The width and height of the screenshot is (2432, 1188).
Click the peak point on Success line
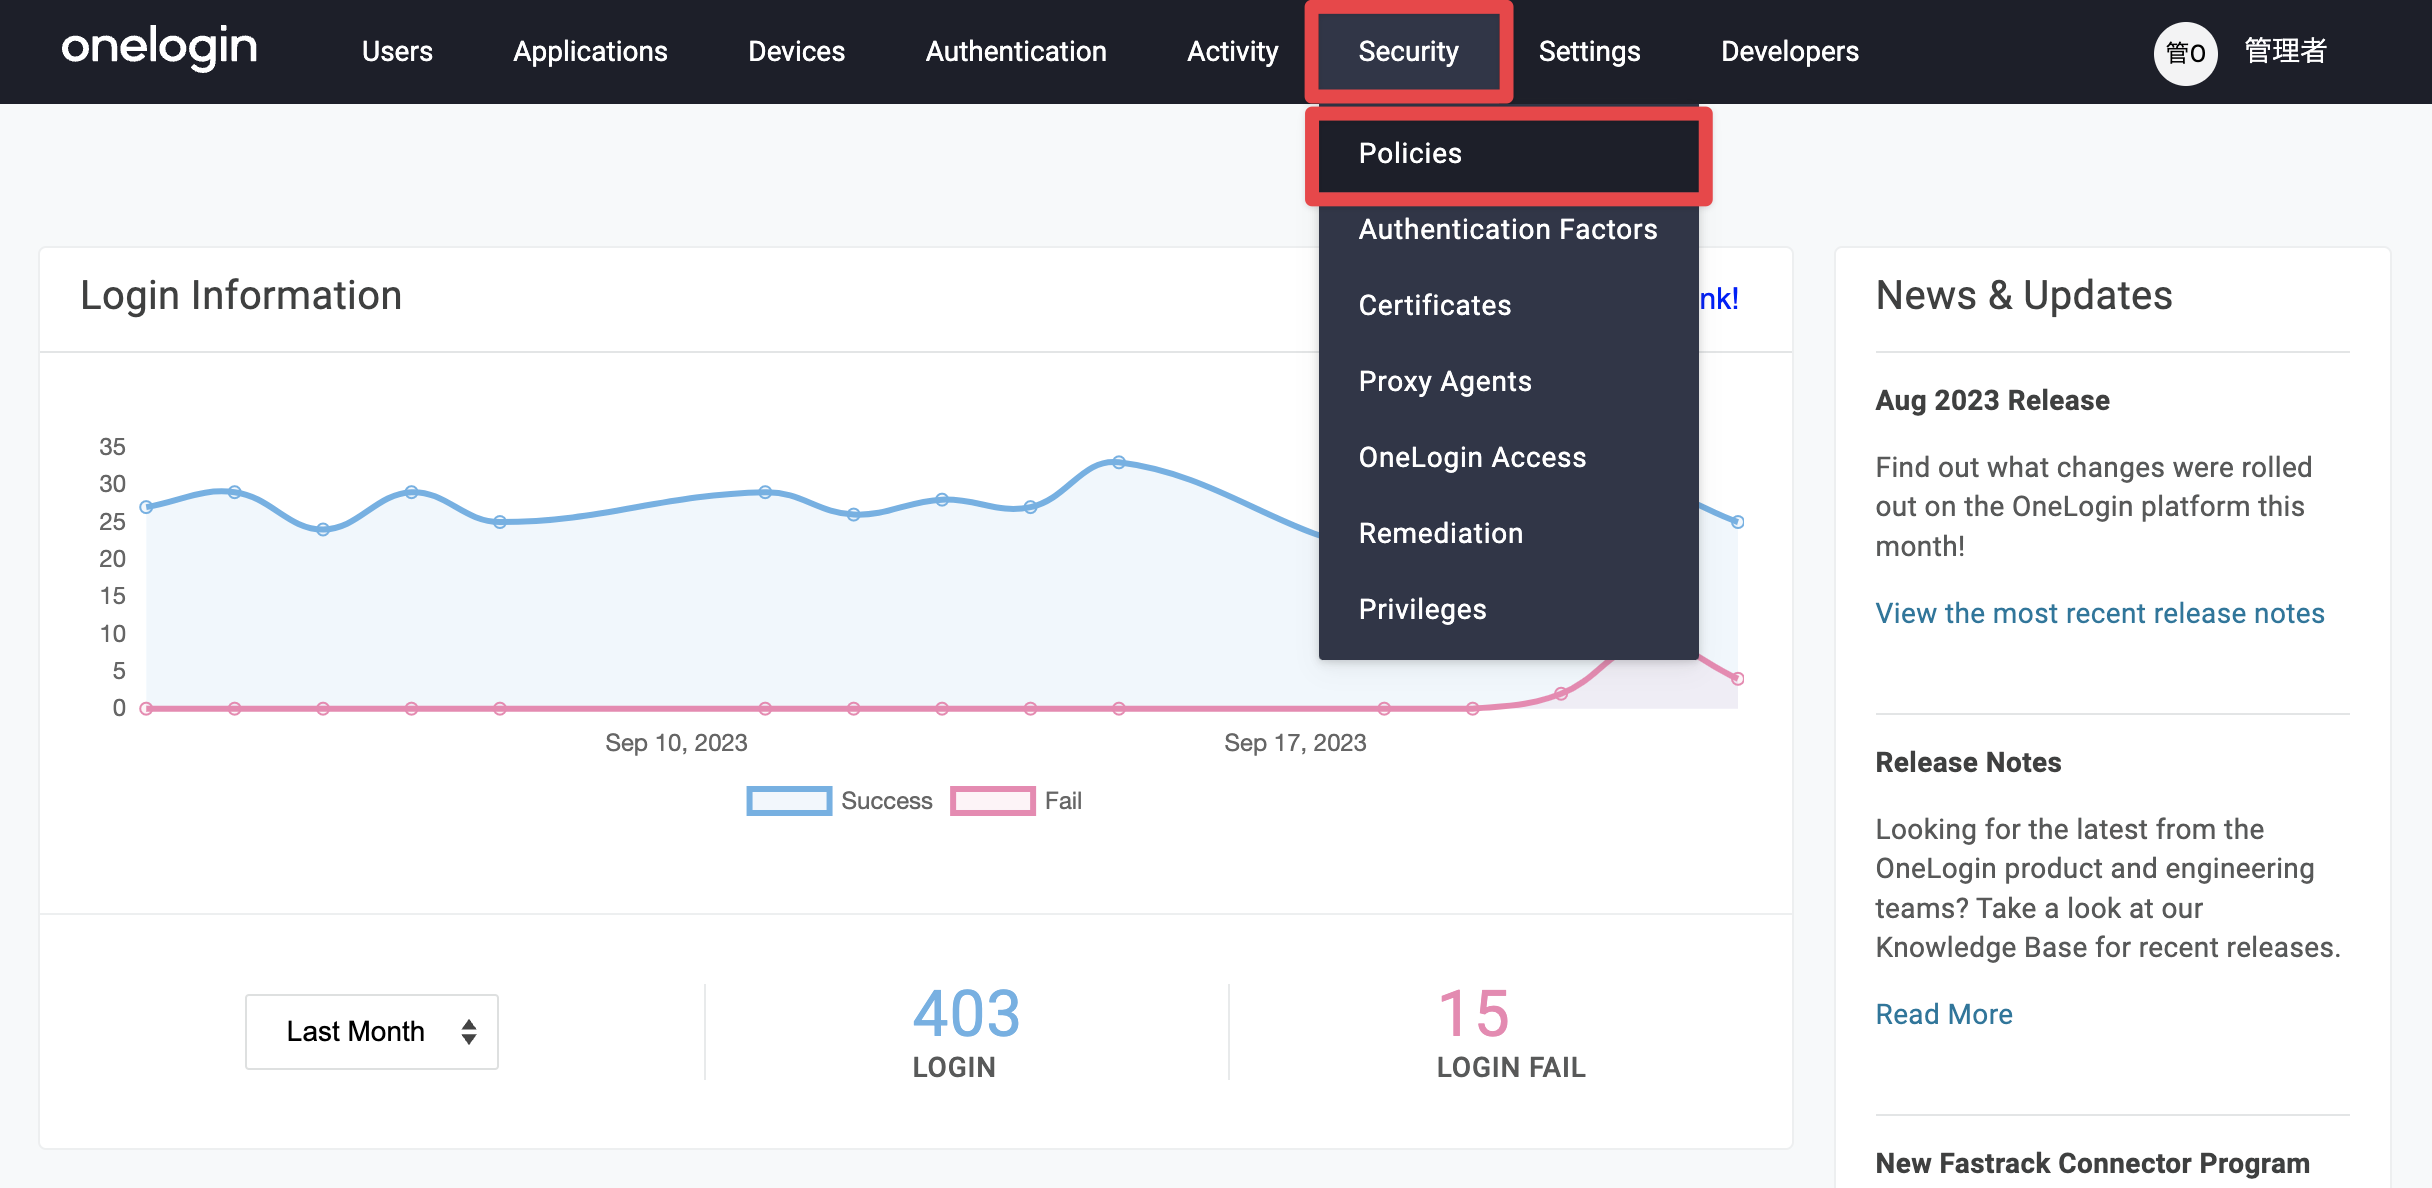(x=1119, y=462)
